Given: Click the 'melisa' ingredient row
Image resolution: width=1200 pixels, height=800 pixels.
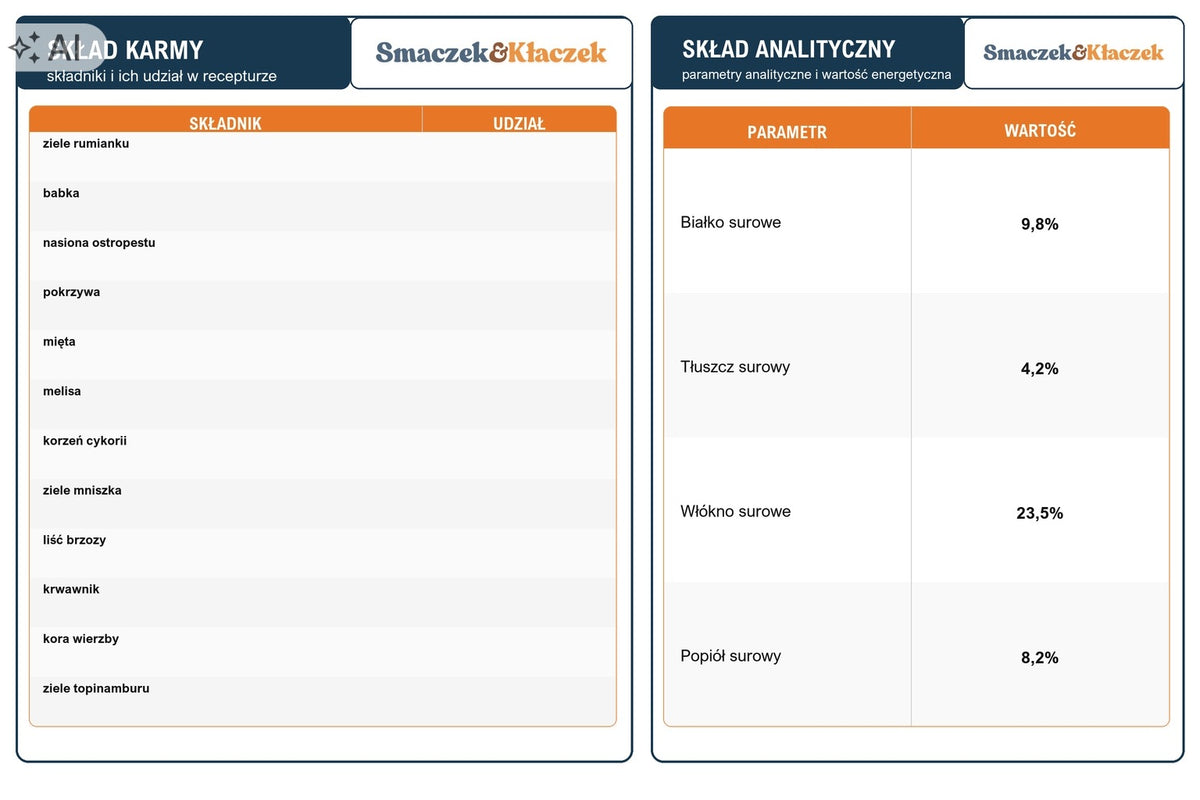Looking at the screenshot, I should pos(322,404).
